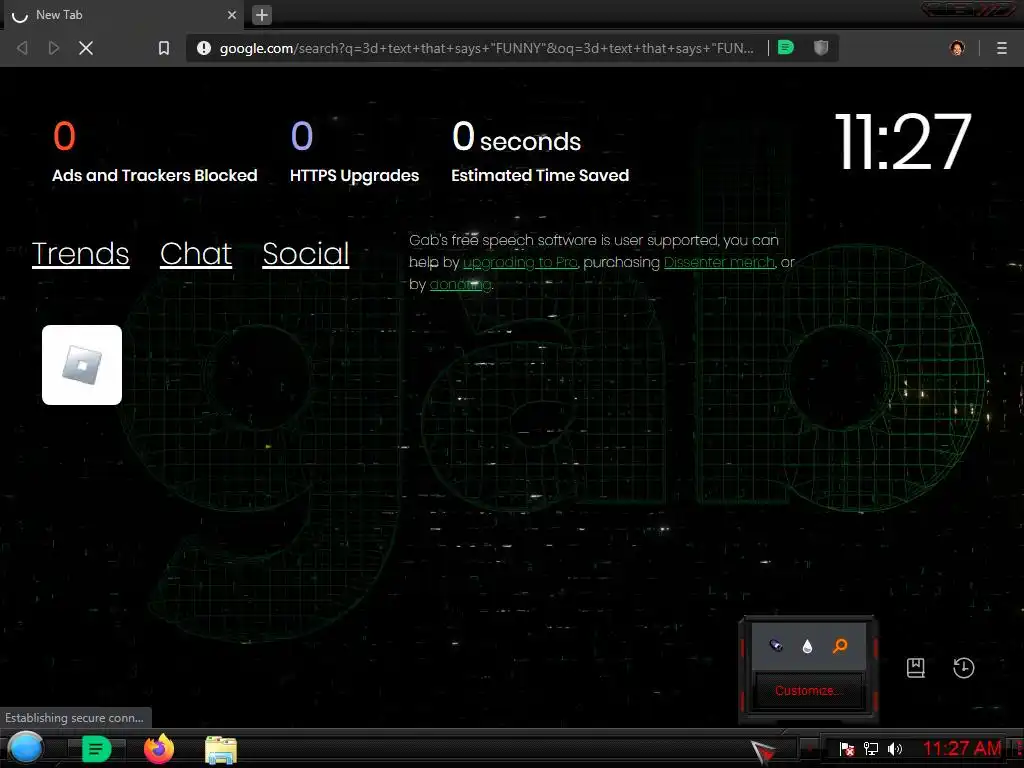Click the water drop tray icon
Screen dimensions: 1024x768
[807, 646]
